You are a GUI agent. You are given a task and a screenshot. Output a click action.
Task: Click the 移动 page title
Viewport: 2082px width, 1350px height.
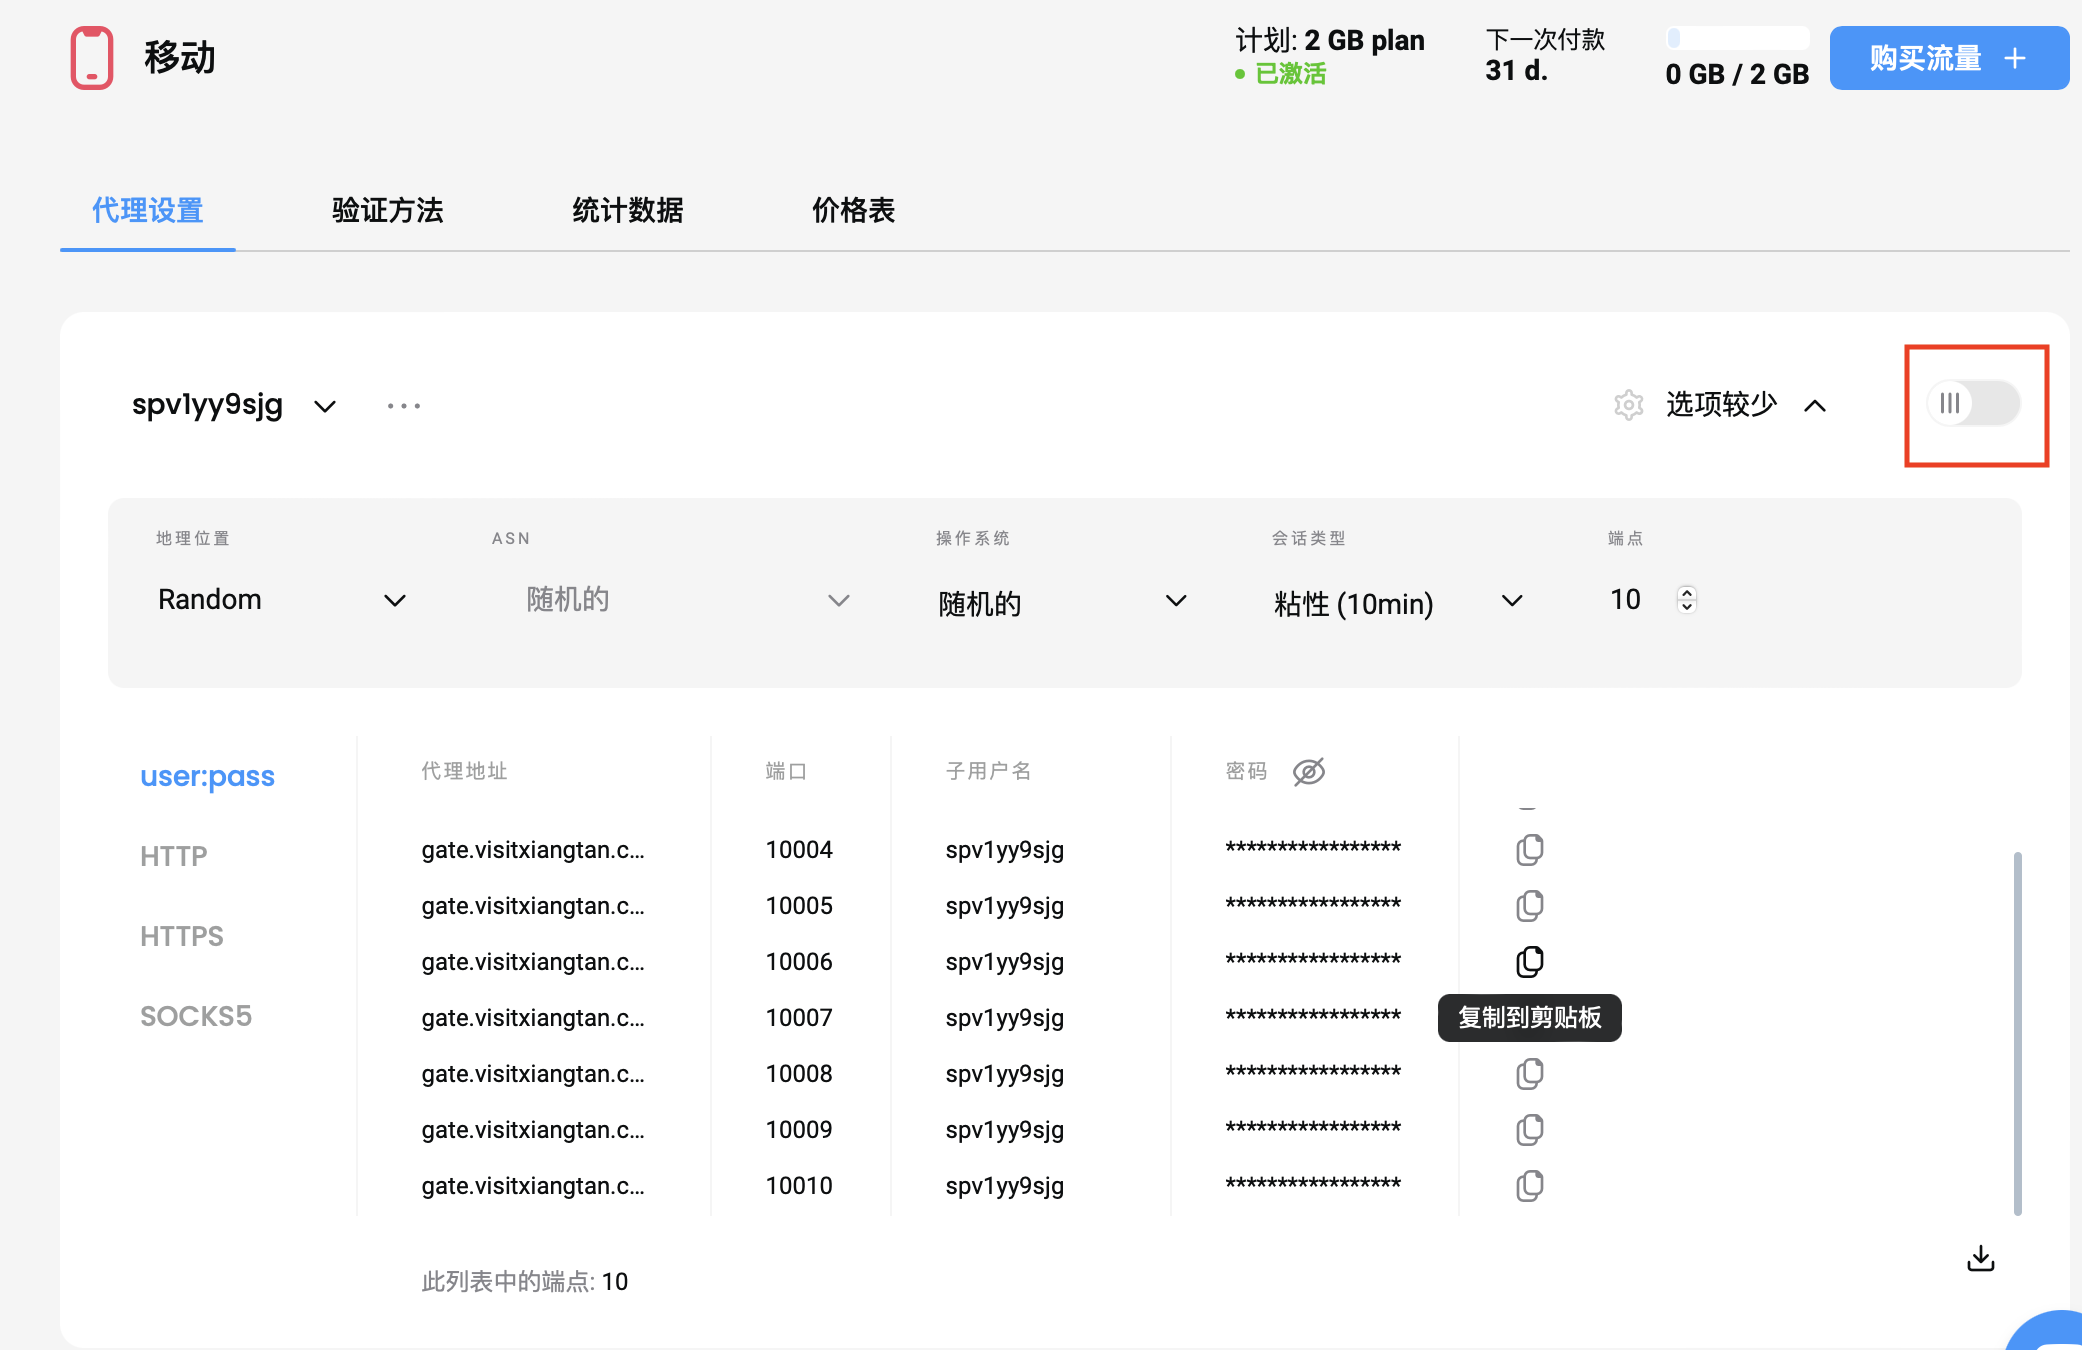pos(180,58)
